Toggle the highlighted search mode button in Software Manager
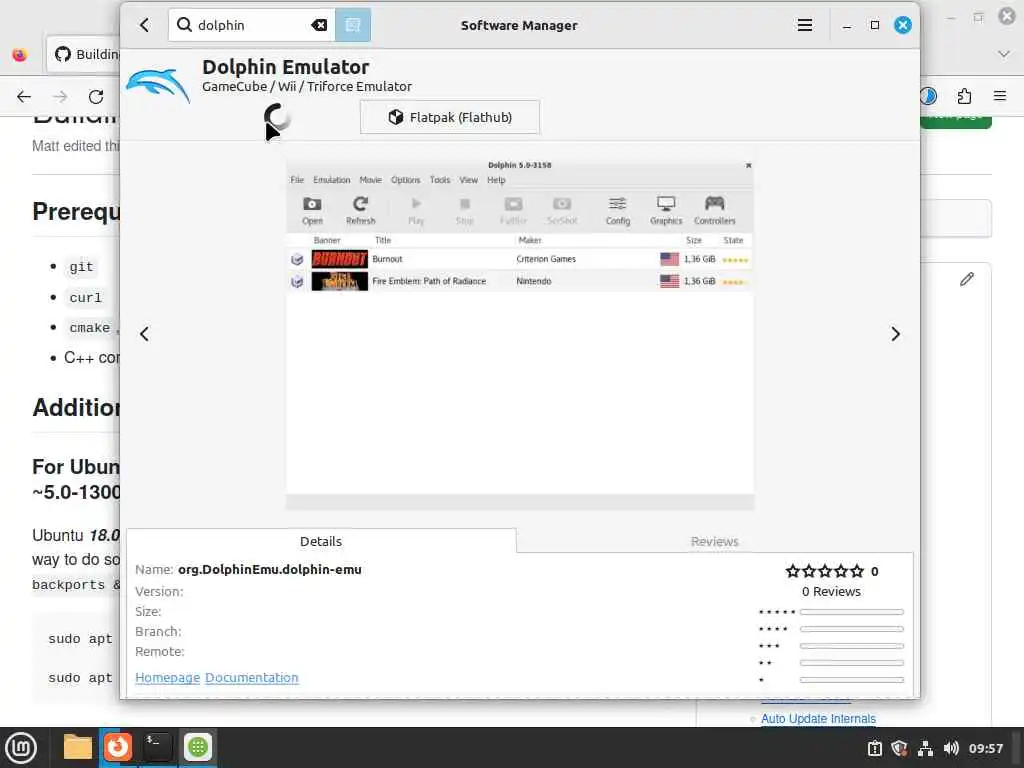 [353, 25]
